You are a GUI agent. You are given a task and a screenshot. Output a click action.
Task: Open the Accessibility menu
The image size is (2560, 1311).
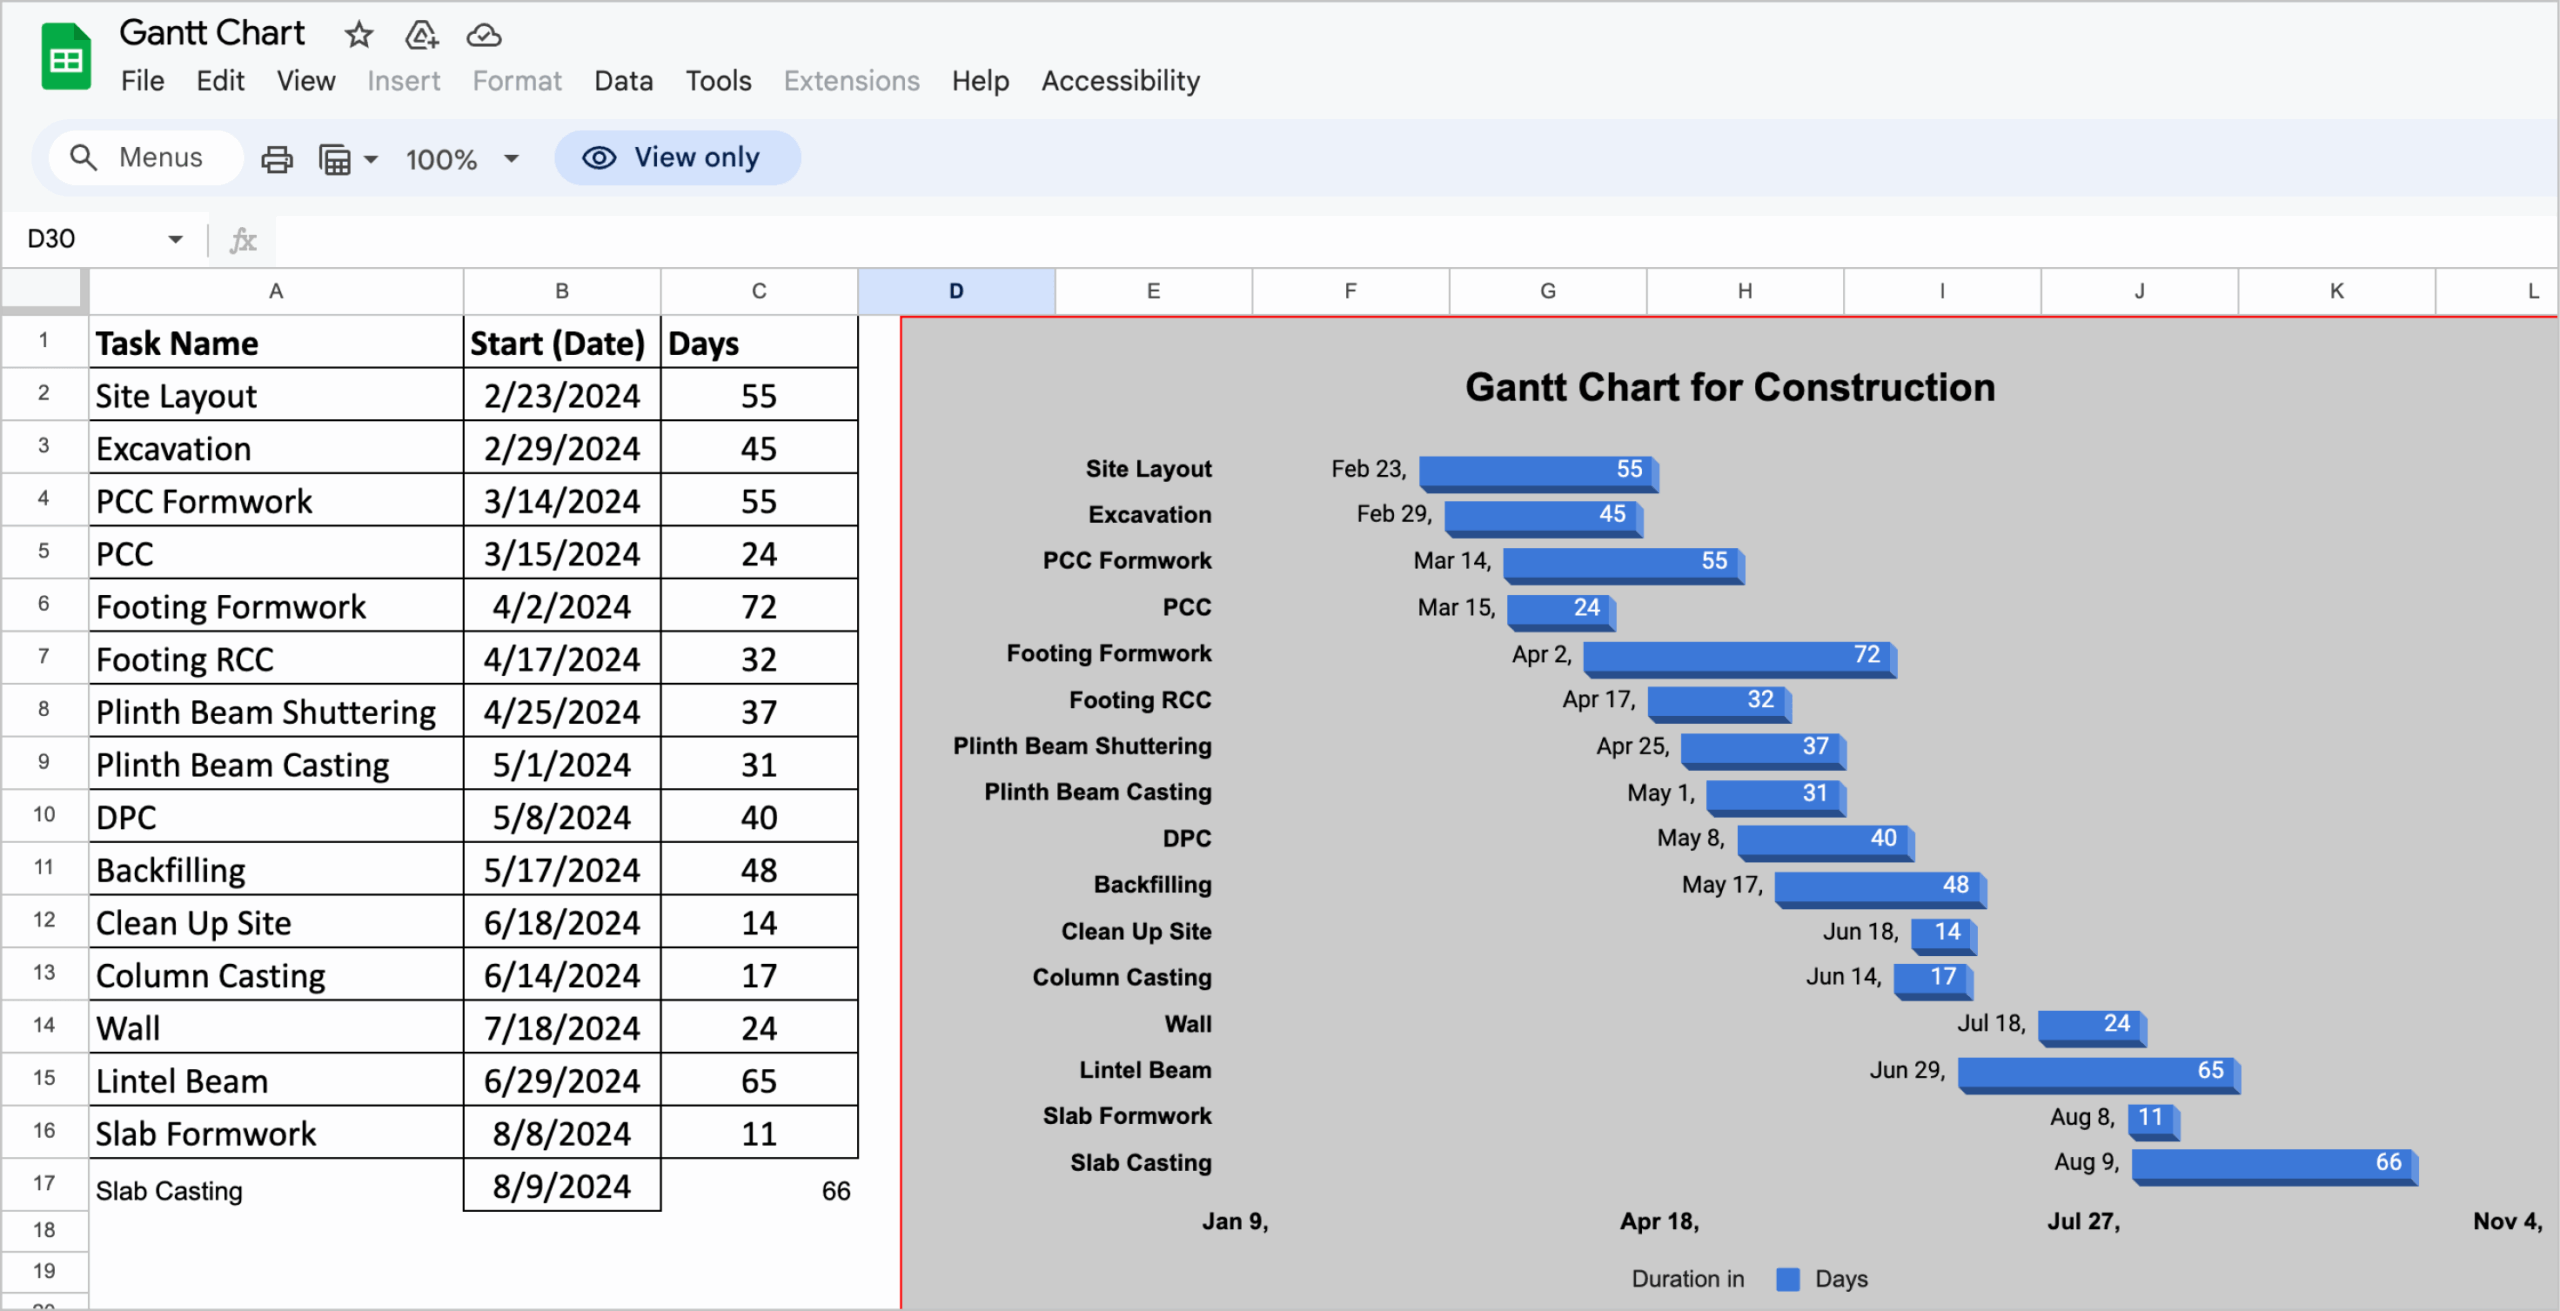tap(1119, 81)
